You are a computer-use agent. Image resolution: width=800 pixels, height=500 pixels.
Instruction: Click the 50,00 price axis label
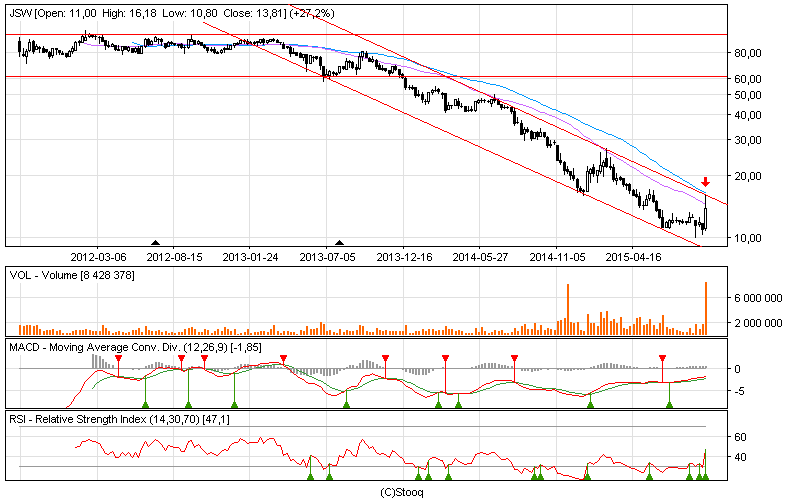pyautogui.click(x=747, y=95)
